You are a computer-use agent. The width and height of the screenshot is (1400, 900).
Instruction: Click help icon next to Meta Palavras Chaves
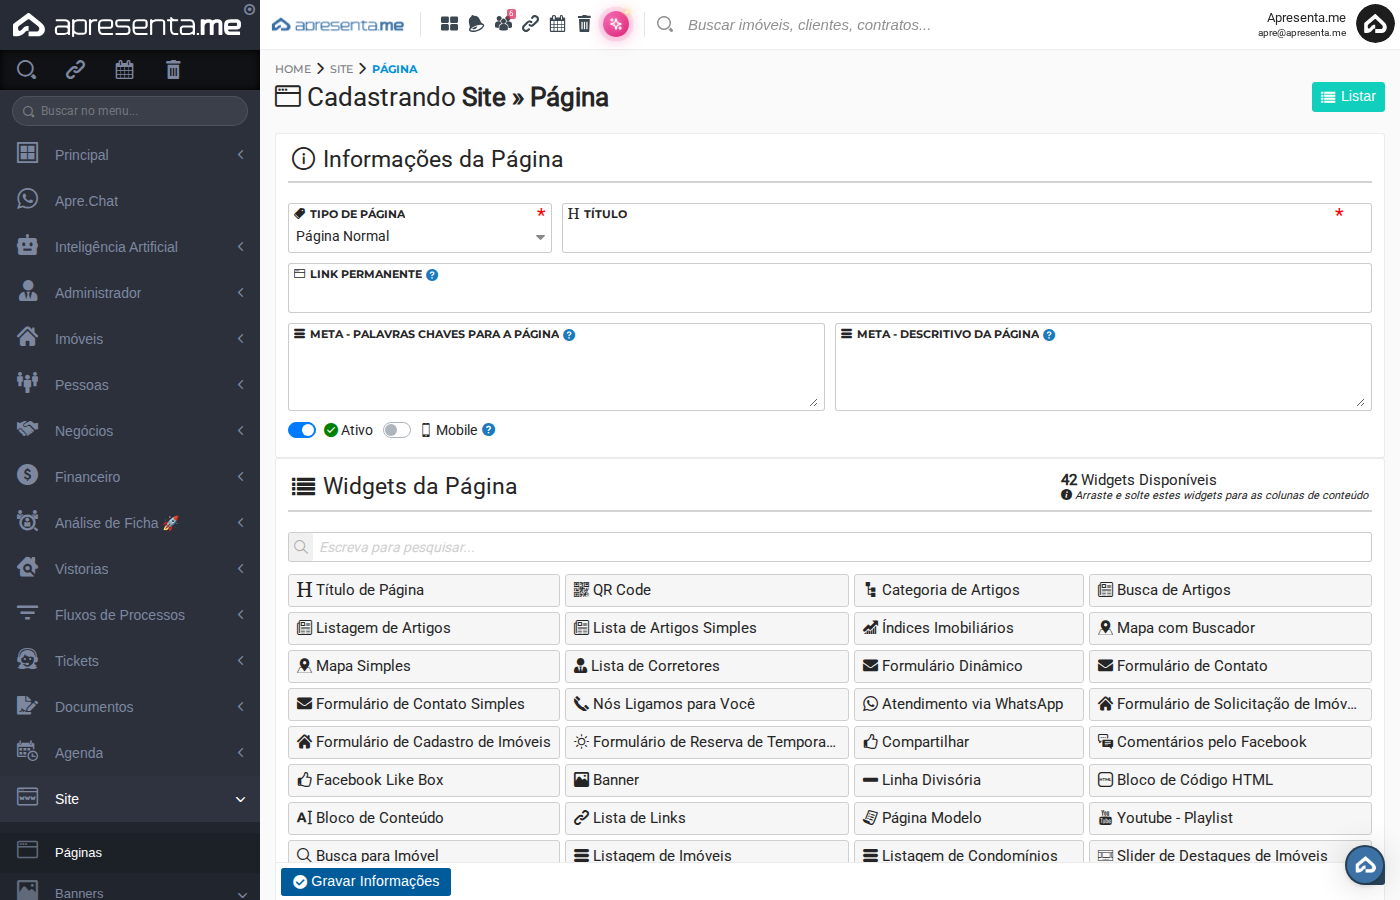click(x=569, y=335)
